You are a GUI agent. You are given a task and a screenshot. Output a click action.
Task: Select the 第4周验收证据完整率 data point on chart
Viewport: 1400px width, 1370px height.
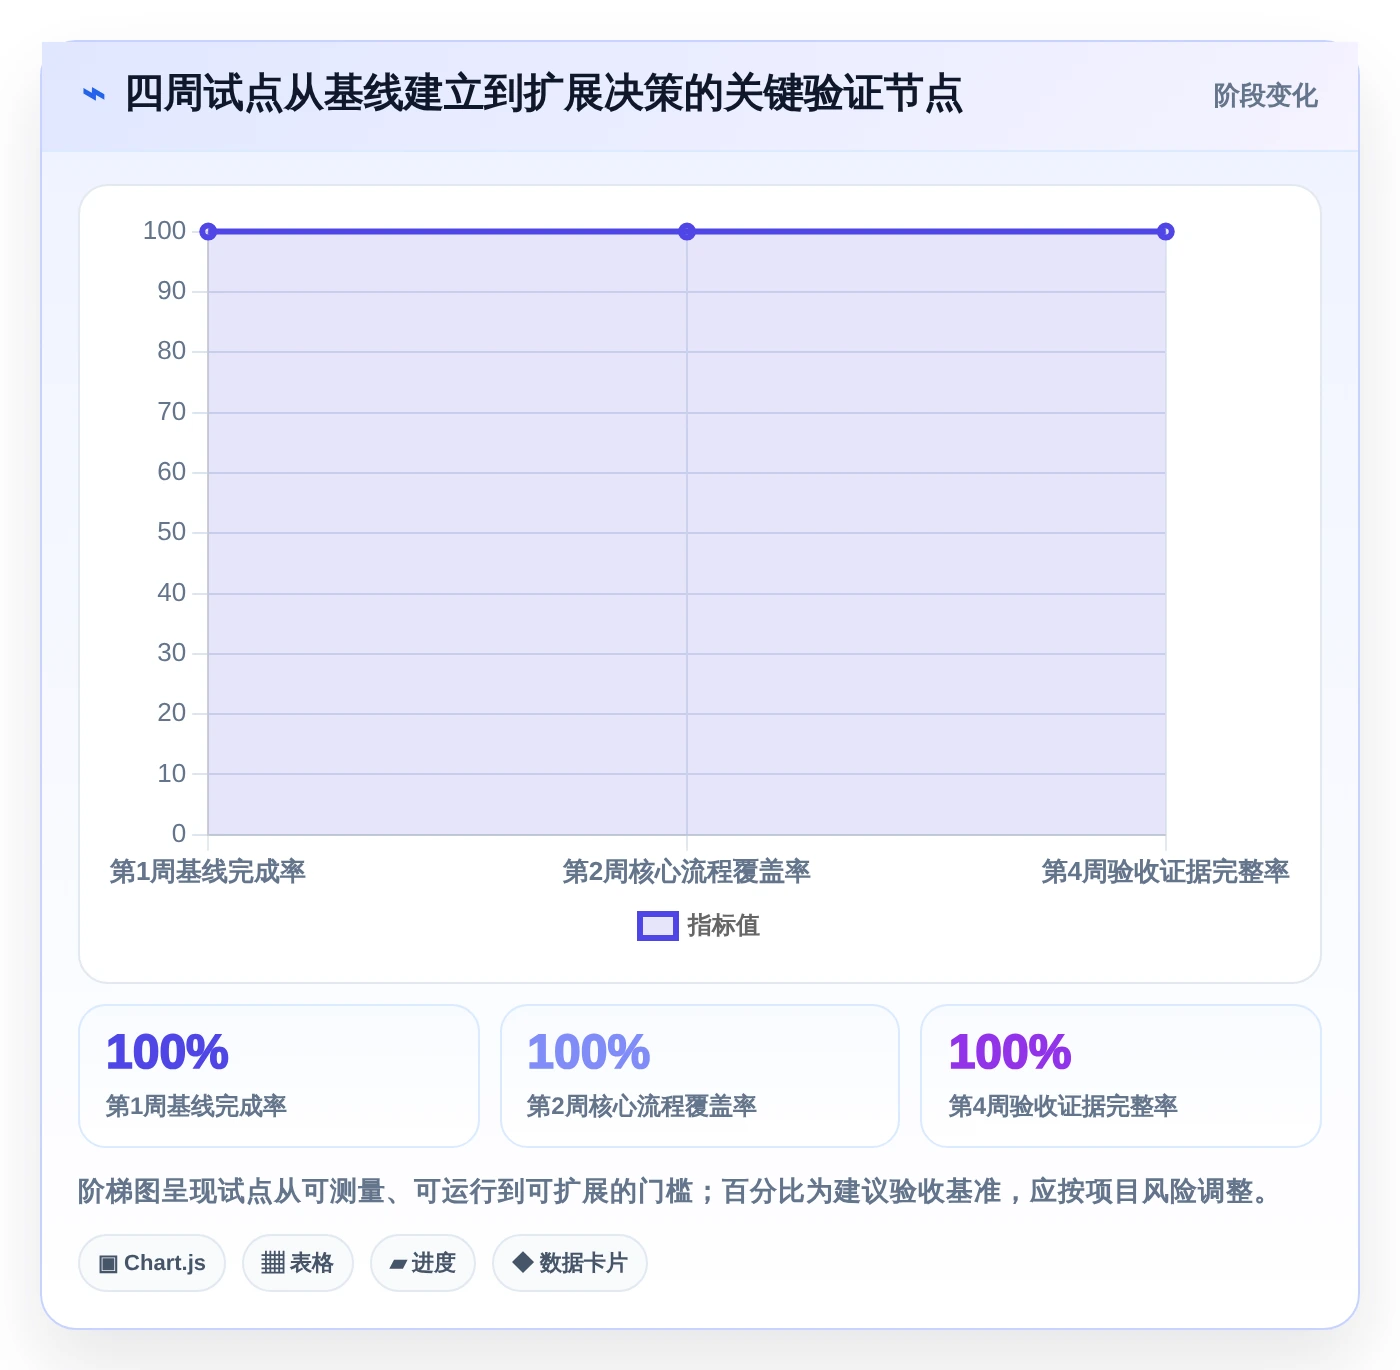point(1165,232)
